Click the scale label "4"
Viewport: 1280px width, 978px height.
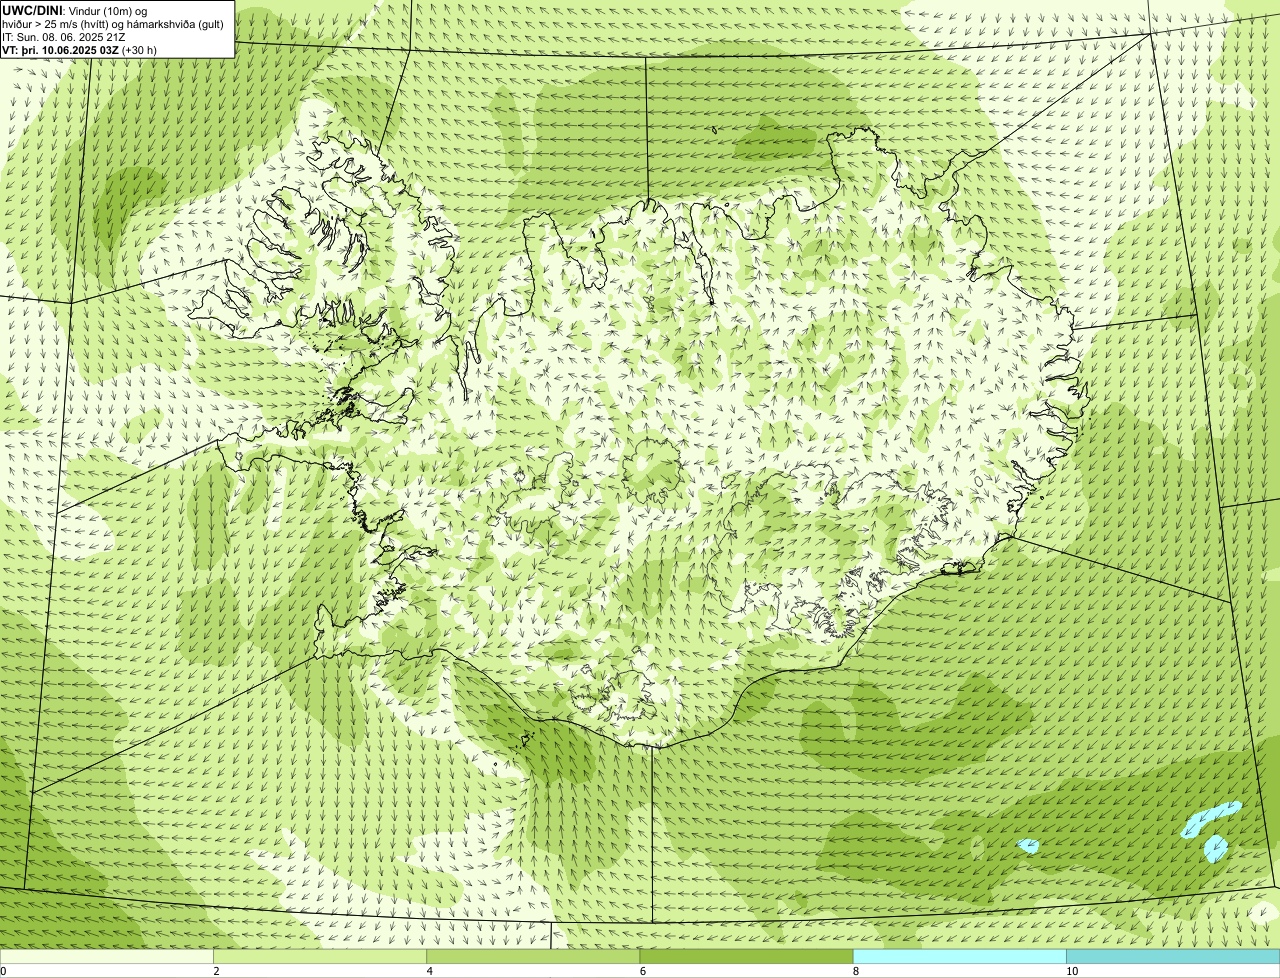coord(429,971)
